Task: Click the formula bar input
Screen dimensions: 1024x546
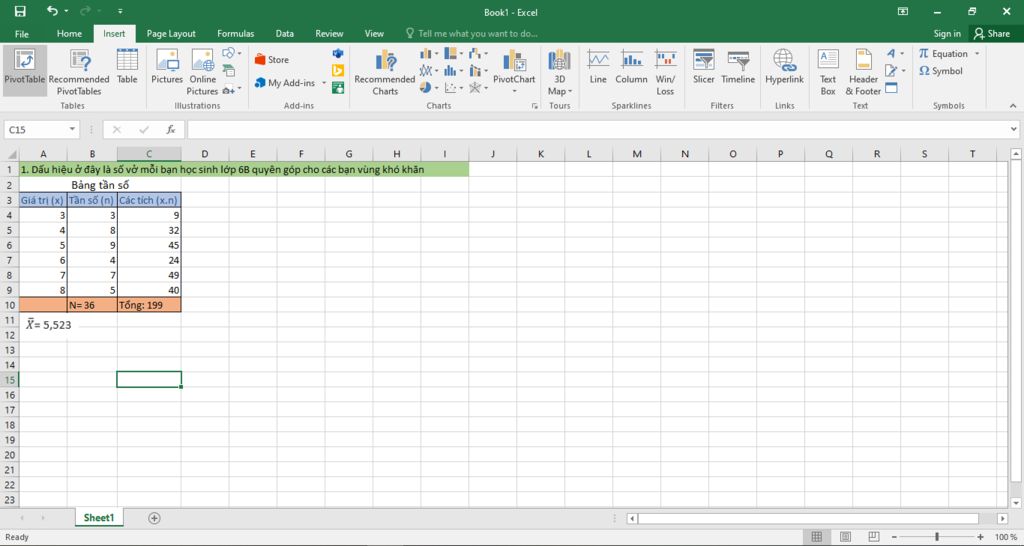Action: tap(597, 129)
